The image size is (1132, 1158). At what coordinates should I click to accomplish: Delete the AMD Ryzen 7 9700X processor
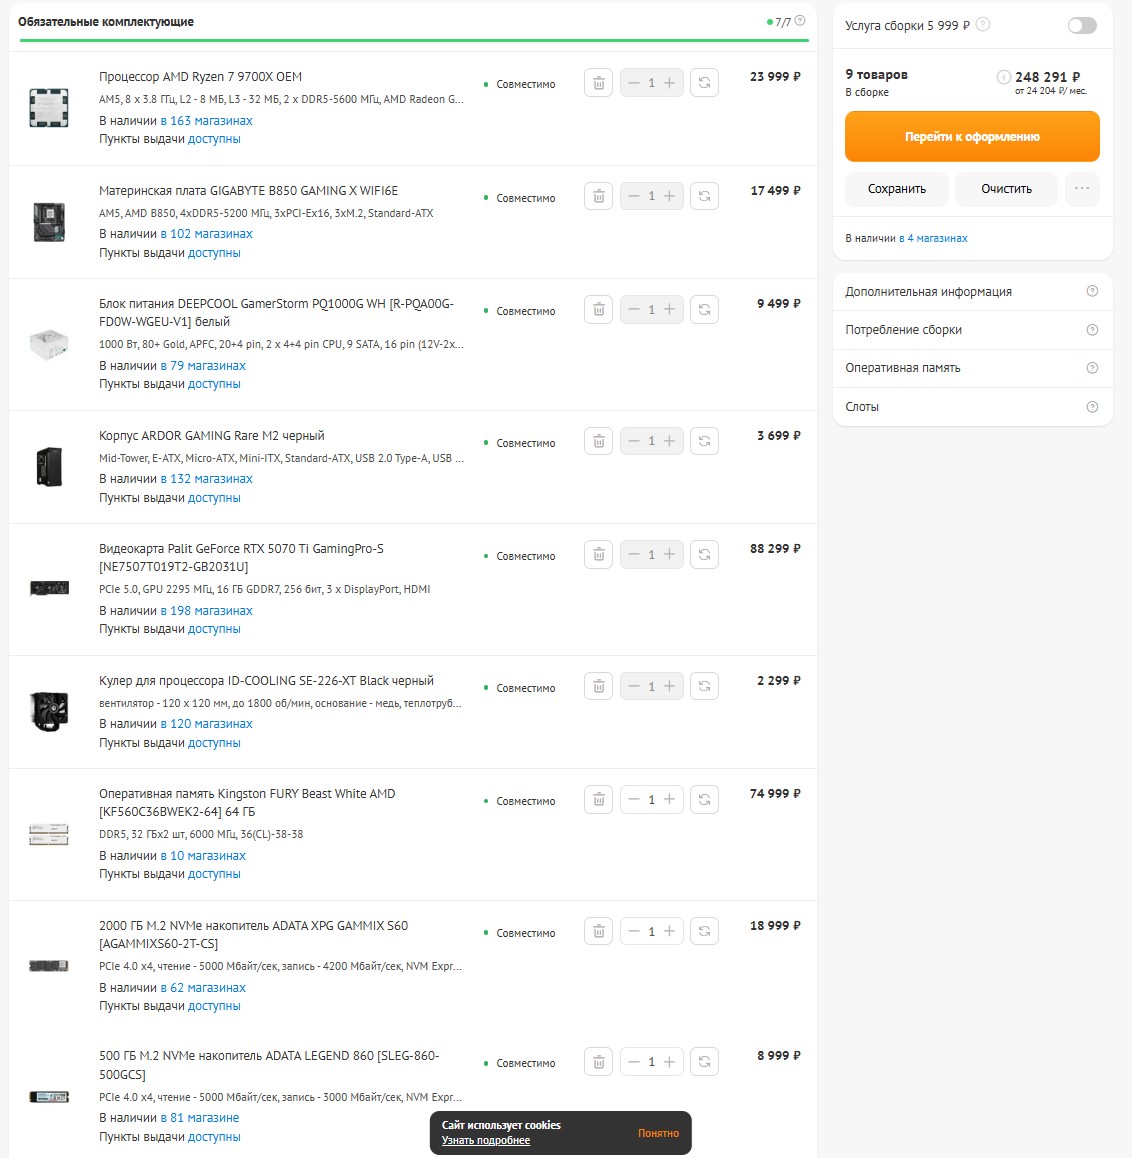click(x=598, y=83)
